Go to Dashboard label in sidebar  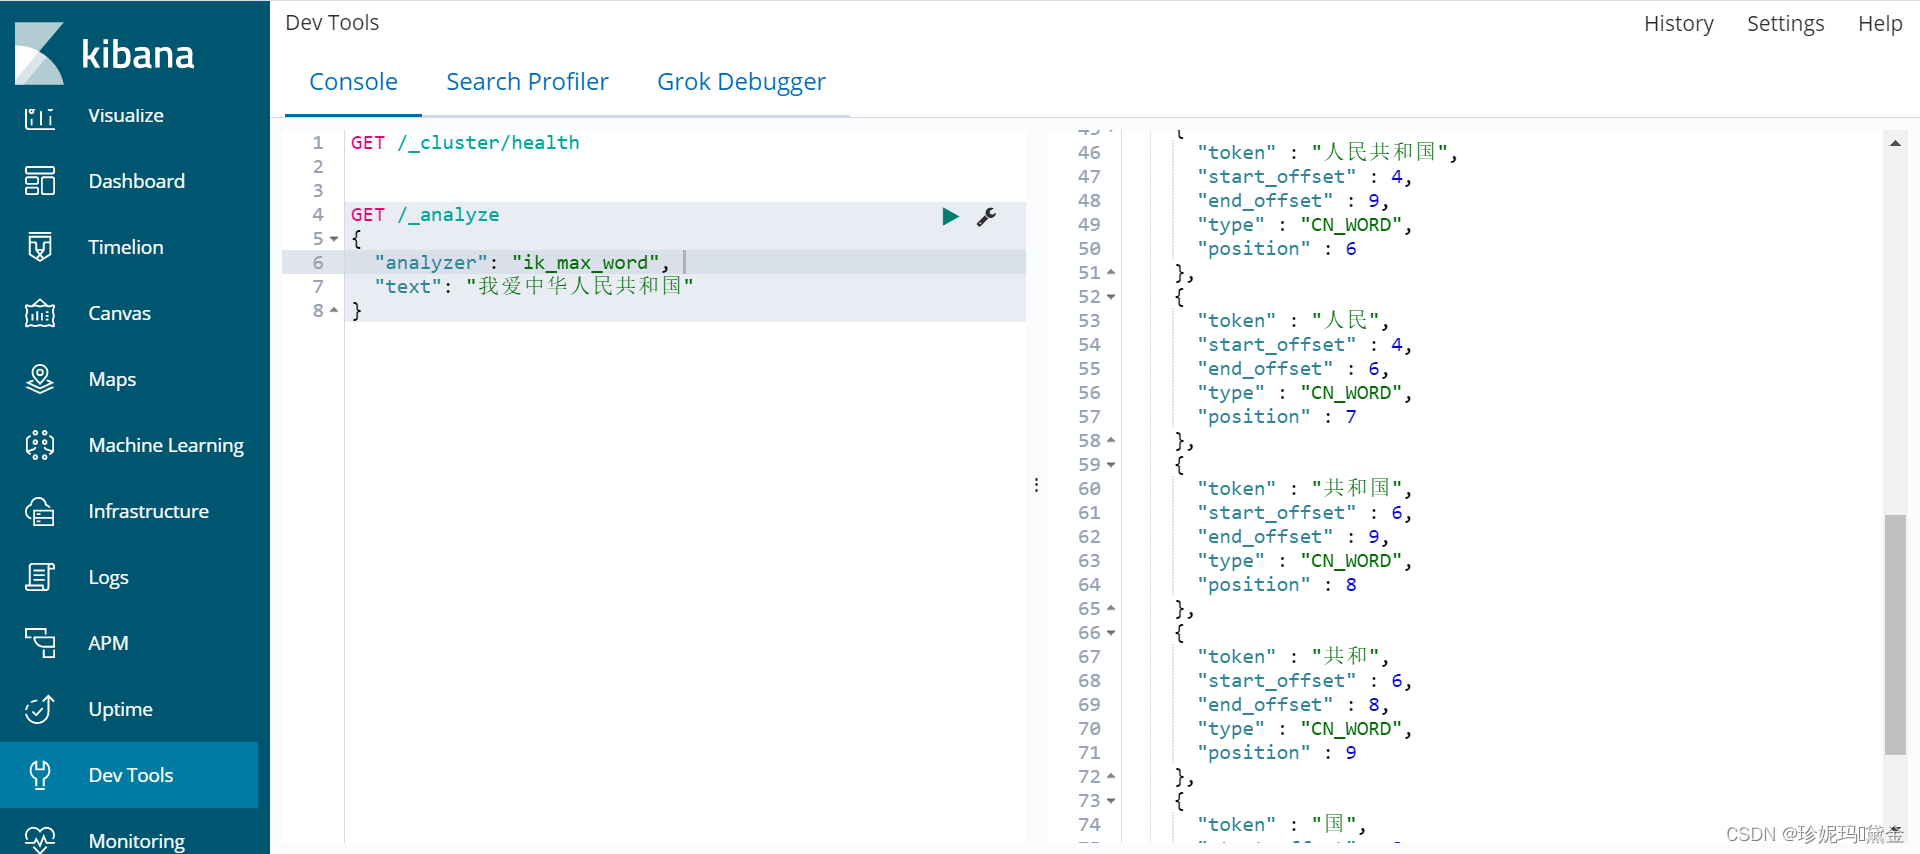click(x=137, y=181)
